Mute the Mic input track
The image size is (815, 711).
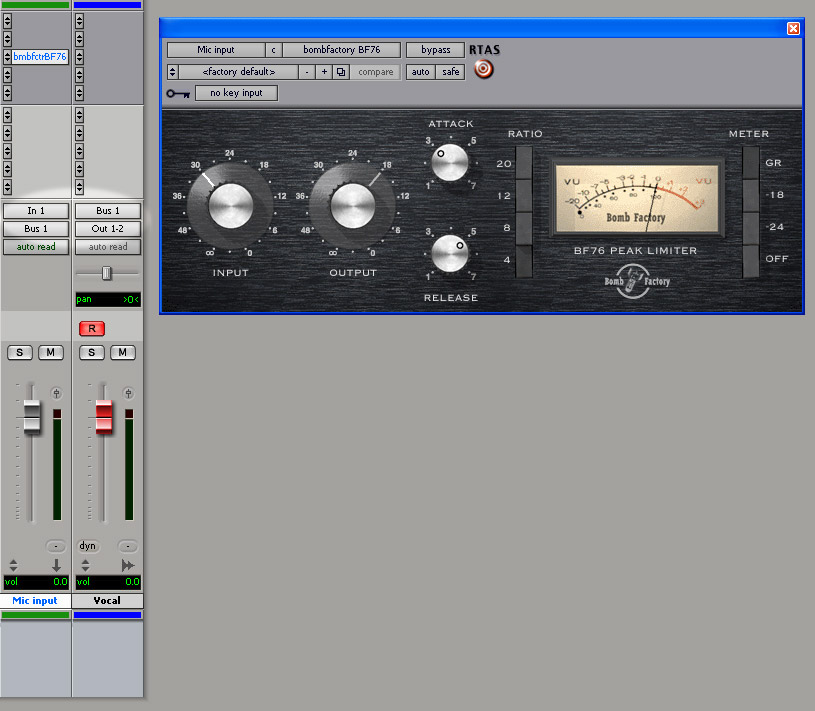click(x=52, y=352)
